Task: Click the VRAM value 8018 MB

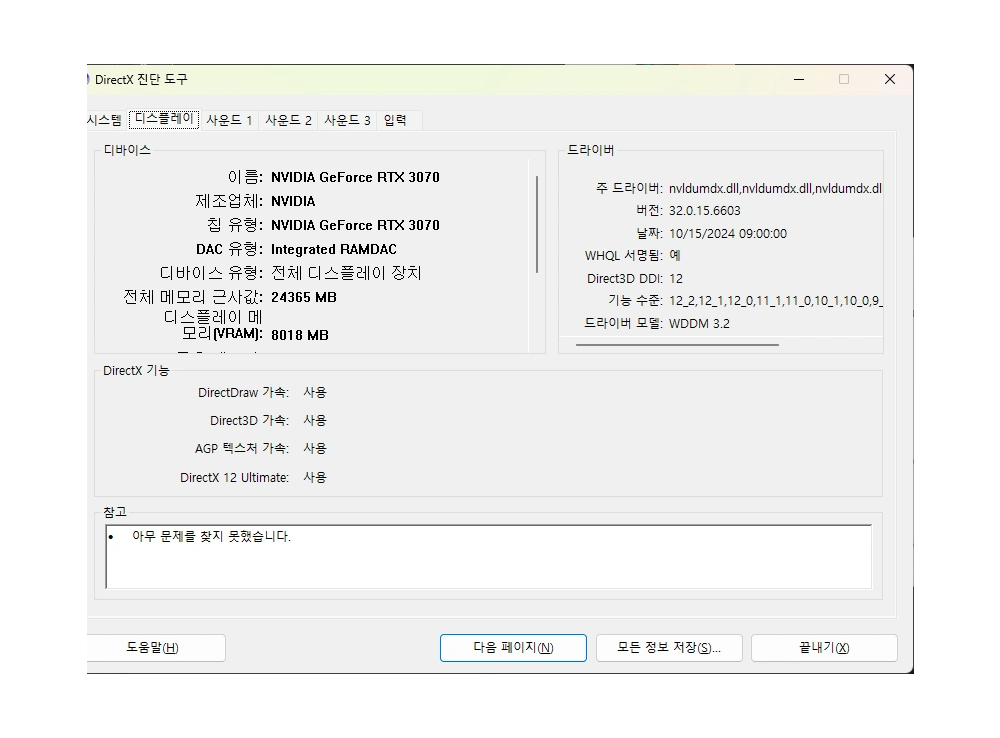Action: click(300, 335)
